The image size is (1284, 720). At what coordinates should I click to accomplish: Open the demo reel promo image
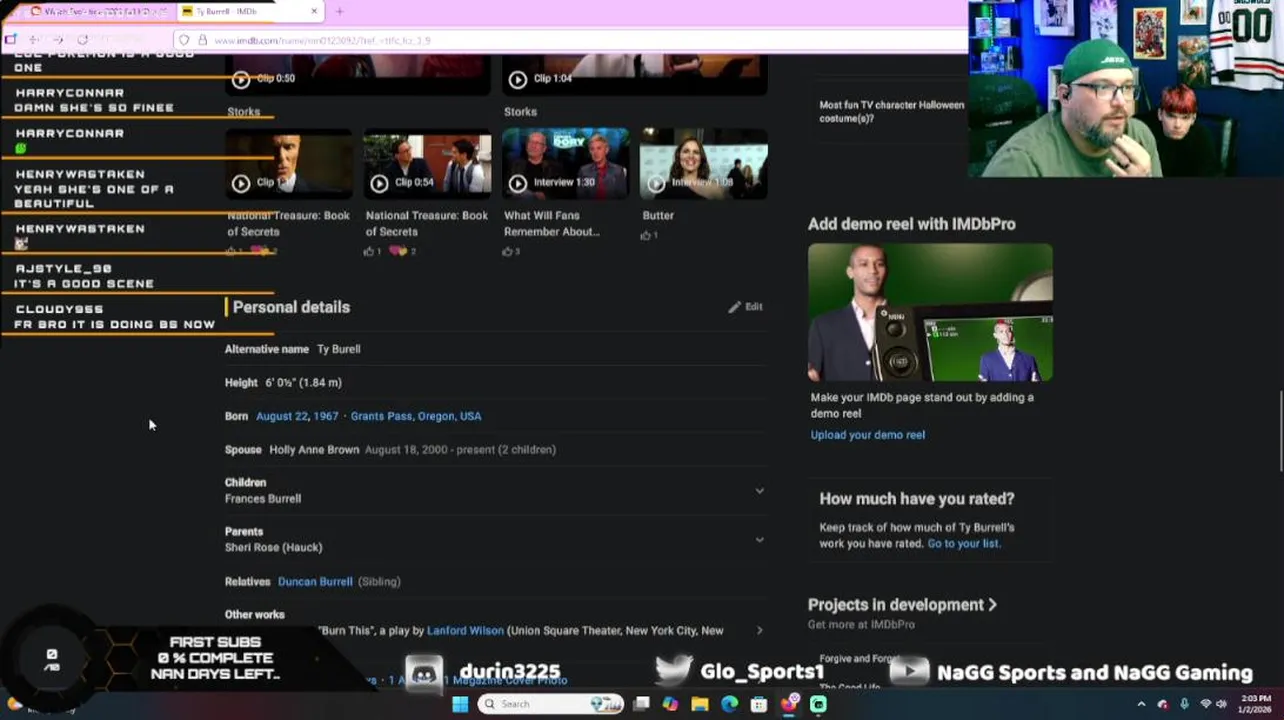click(930, 312)
